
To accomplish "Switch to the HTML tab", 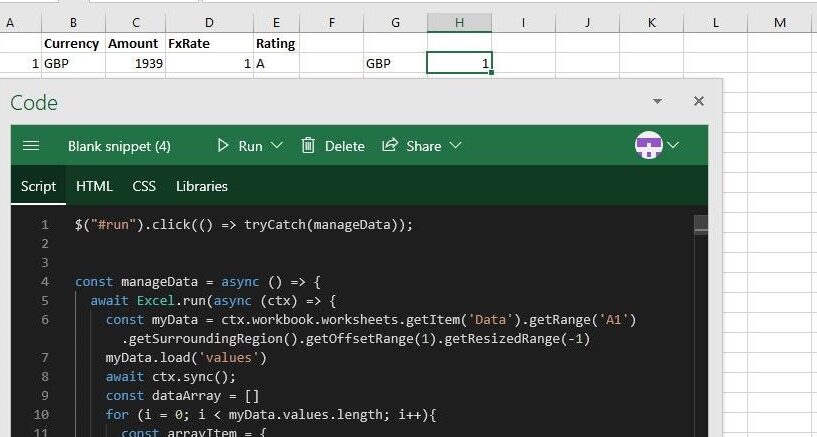I will click(94, 186).
